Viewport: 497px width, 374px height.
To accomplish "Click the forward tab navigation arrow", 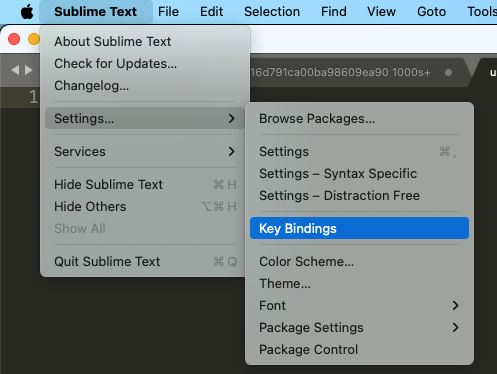I will 29,70.
